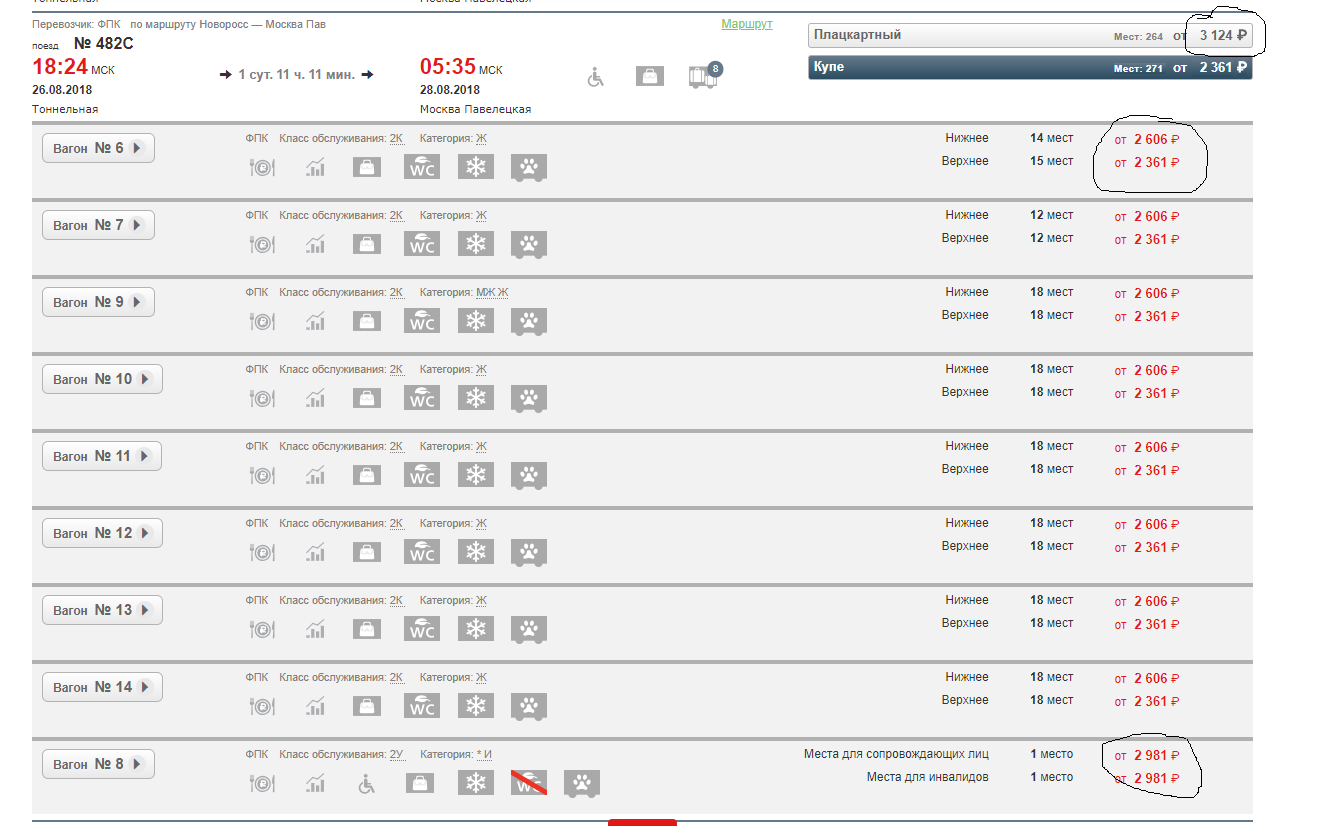Viewport: 1317px width, 826px height.
Task: Click the crossed-out WC icon for Вагон № 8
Action: point(529,783)
